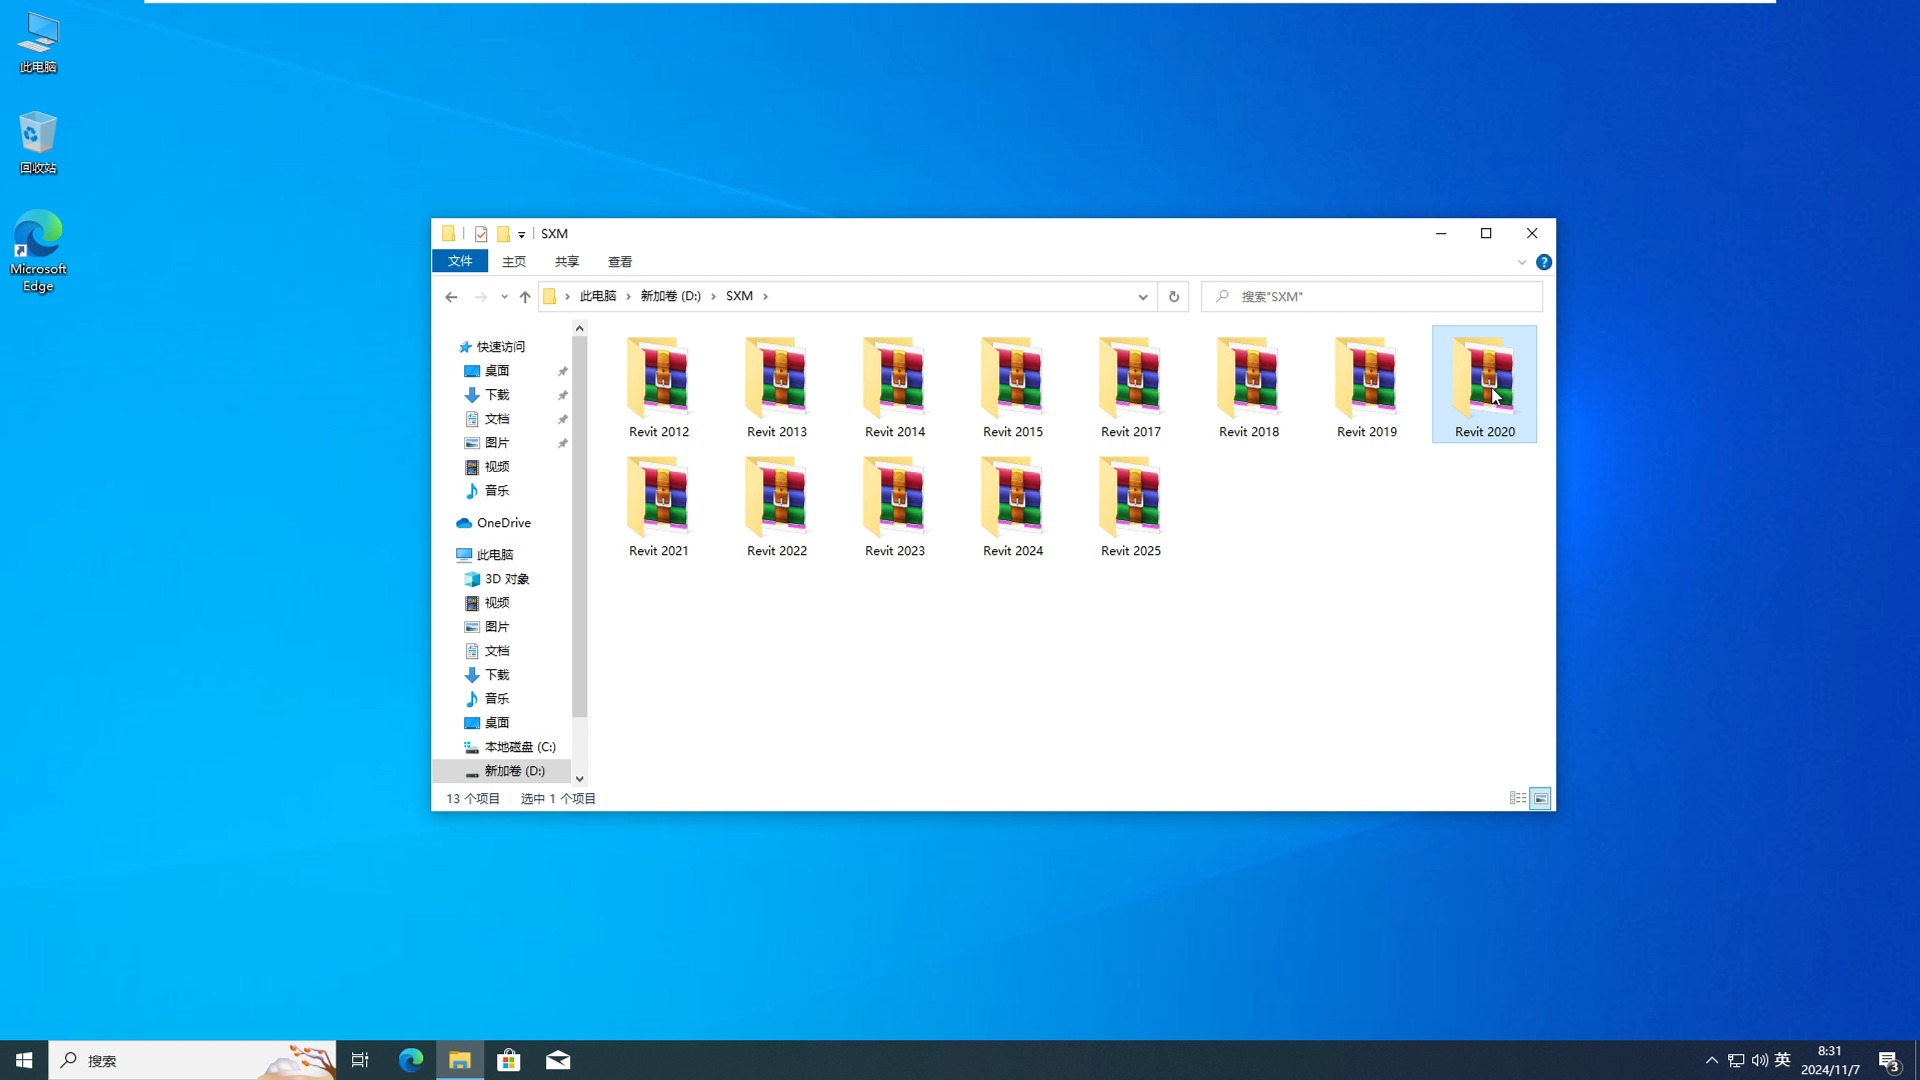Expand the address bar root location arrow
The image size is (1920, 1080).
pos(567,296)
